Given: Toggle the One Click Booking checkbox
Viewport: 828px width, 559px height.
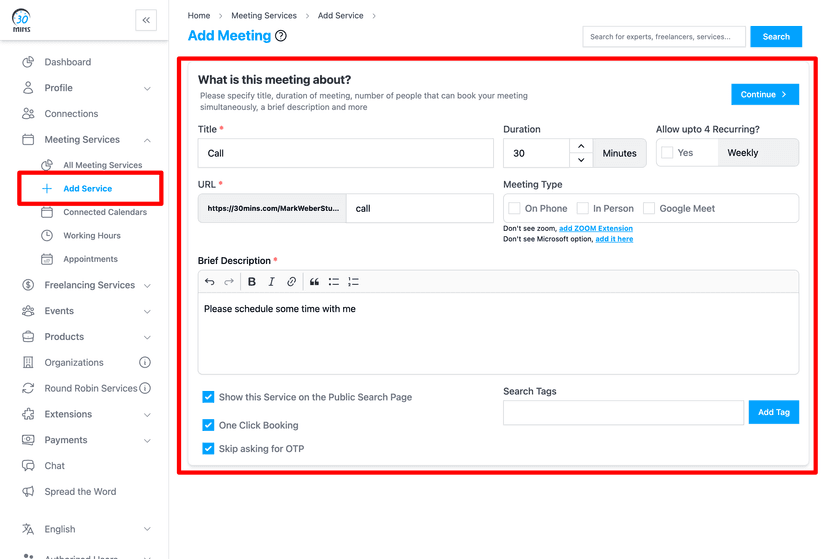Looking at the screenshot, I should pyautogui.click(x=208, y=425).
